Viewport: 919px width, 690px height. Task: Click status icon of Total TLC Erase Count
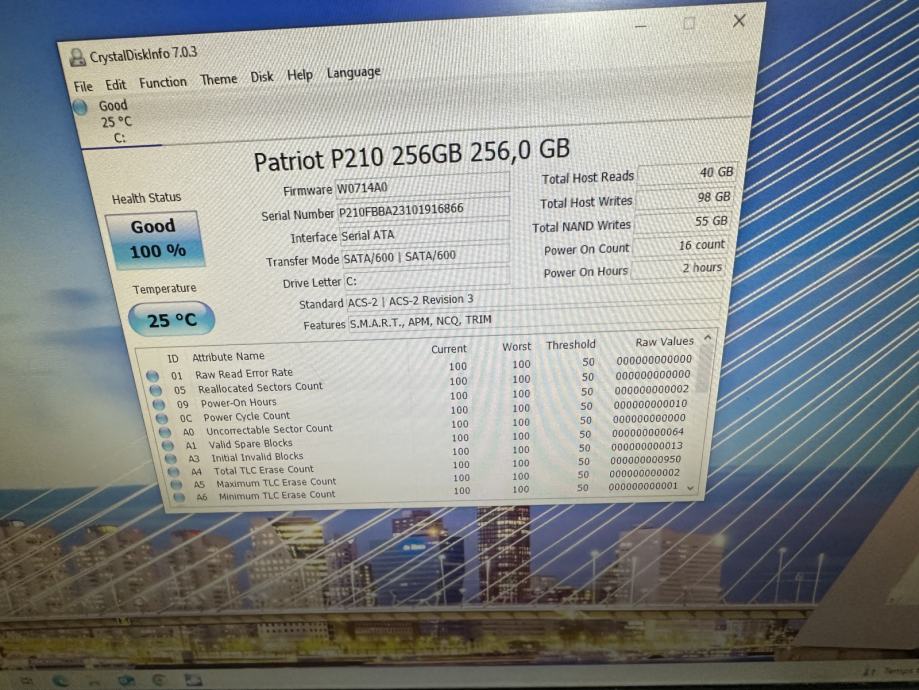click(x=173, y=471)
